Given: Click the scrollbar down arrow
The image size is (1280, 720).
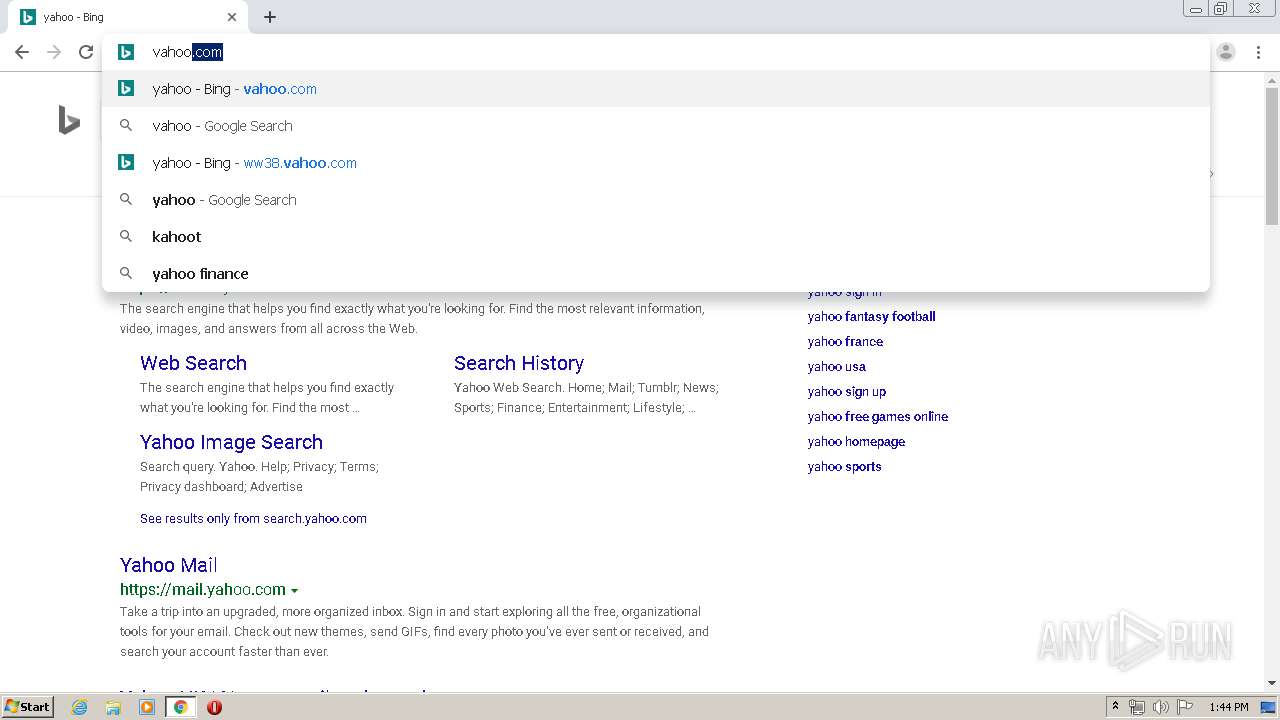Looking at the screenshot, I should click(x=1272, y=683).
